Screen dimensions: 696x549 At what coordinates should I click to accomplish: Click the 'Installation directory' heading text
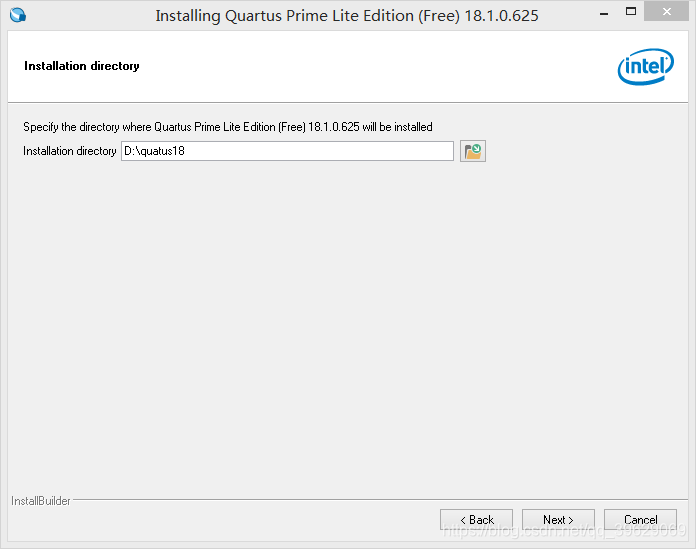pos(82,66)
